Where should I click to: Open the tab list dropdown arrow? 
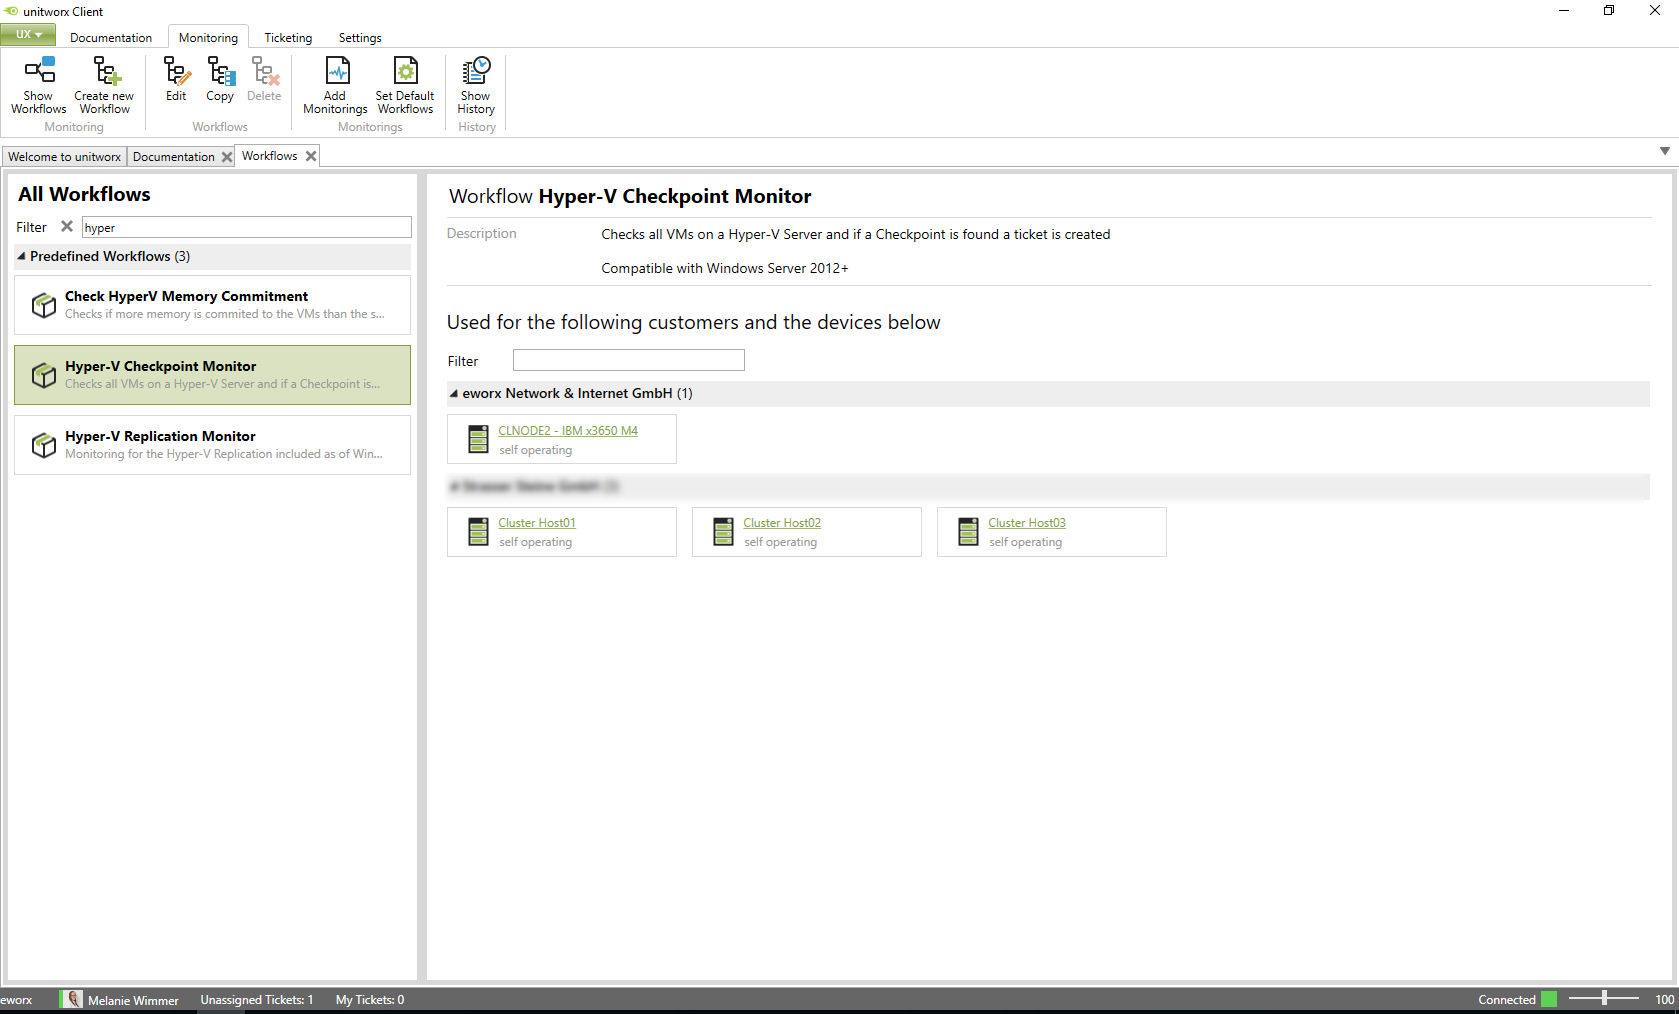1665,151
